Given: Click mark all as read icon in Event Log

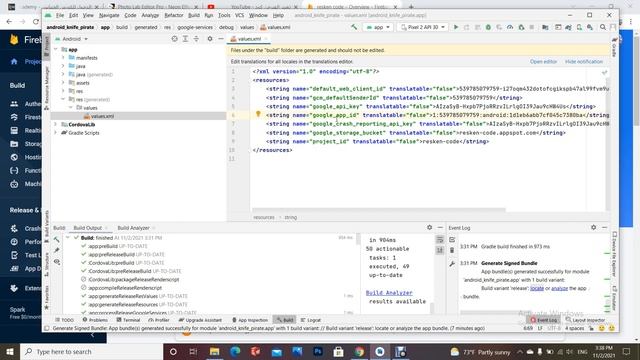Looking at the screenshot, I should tap(452, 240).
